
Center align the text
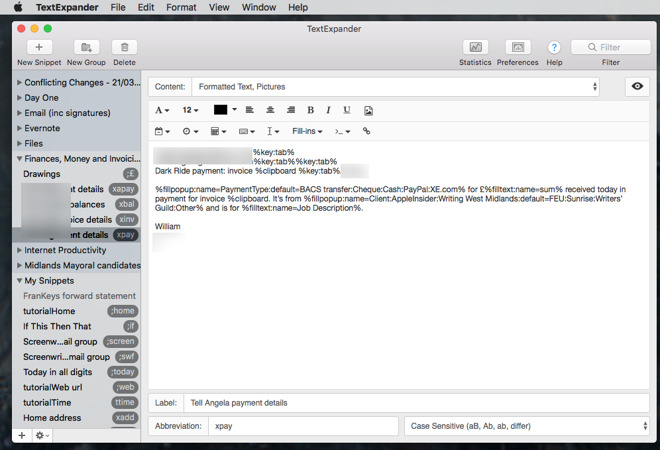pos(270,110)
